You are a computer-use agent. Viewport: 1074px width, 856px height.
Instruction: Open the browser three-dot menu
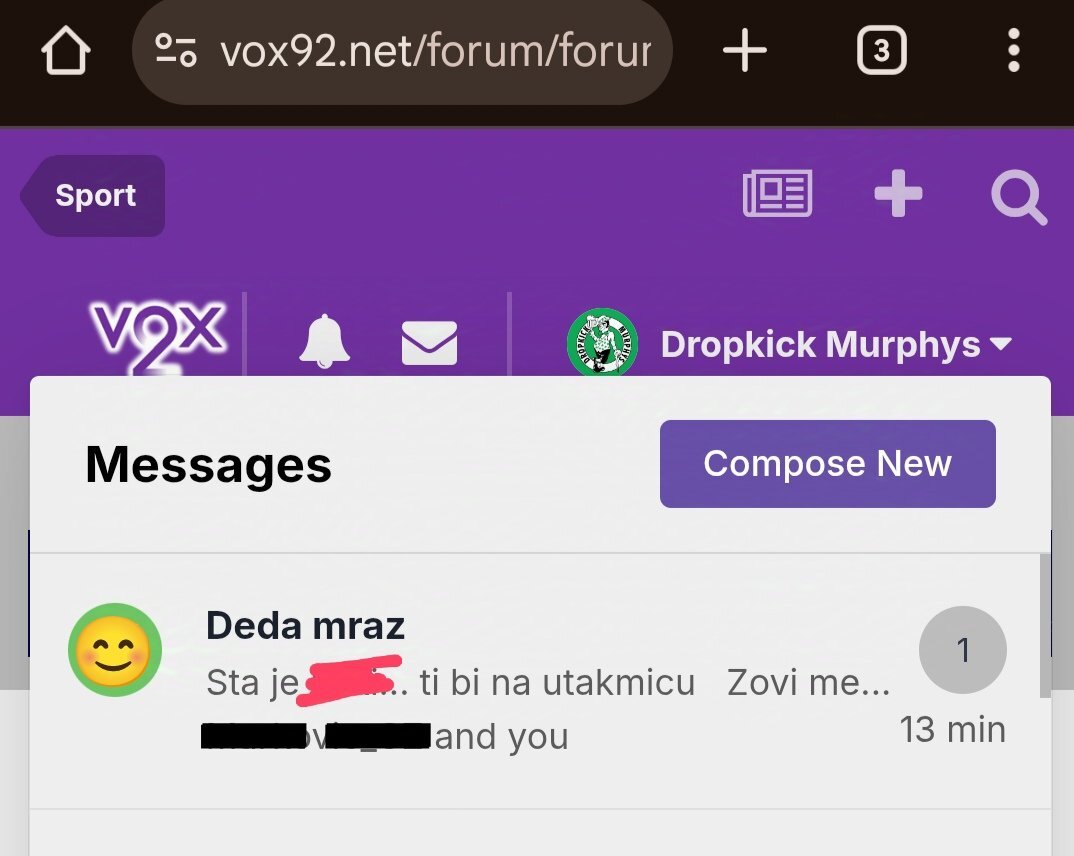[1014, 50]
